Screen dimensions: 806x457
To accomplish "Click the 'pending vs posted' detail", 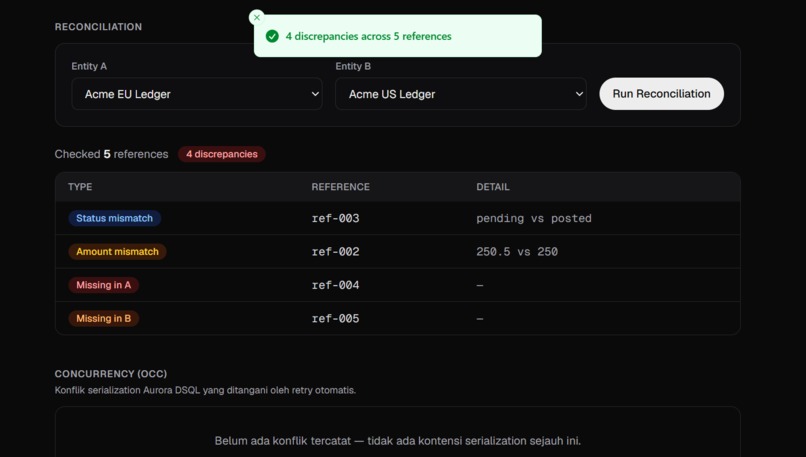I will 534,218.
